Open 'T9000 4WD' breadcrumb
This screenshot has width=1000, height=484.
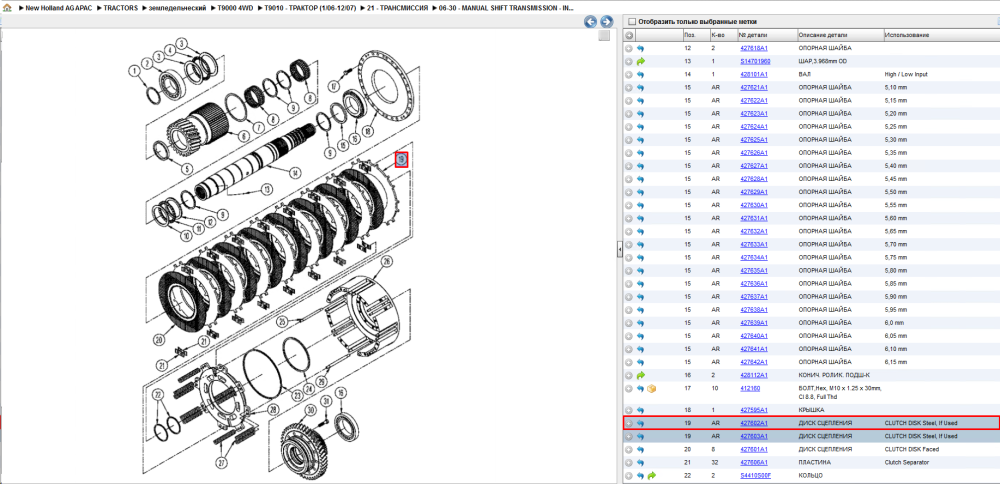pyautogui.click(x=236, y=8)
